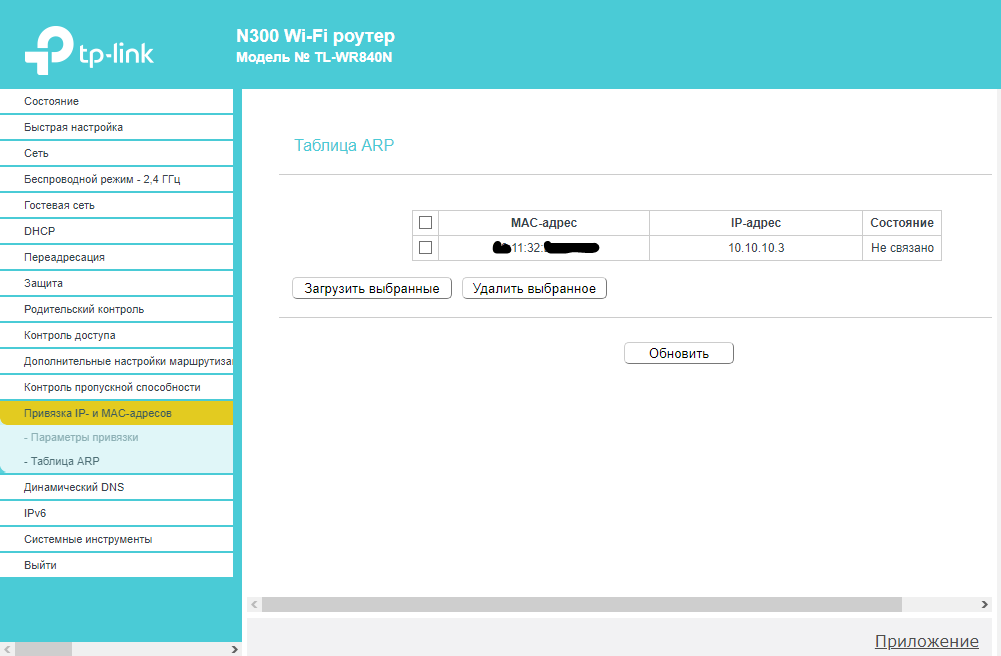Click the Состояние column header in table
This screenshot has height=656, width=1001.
pos(902,223)
